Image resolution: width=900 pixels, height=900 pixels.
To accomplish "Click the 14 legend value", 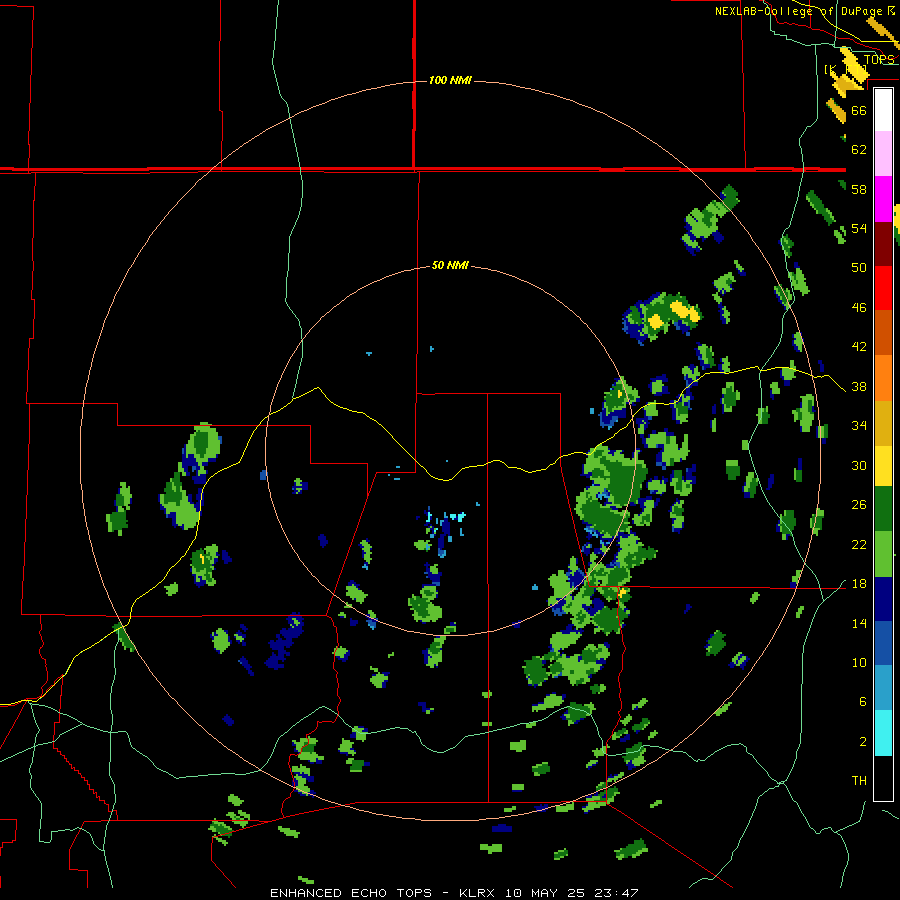I will [859, 623].
